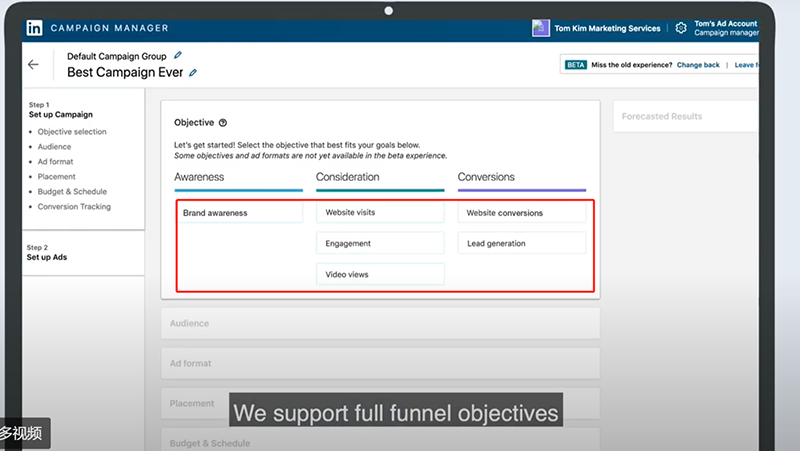
Task: Jump to Audience in Step 1 sidebar
Action: click(54, 146)
